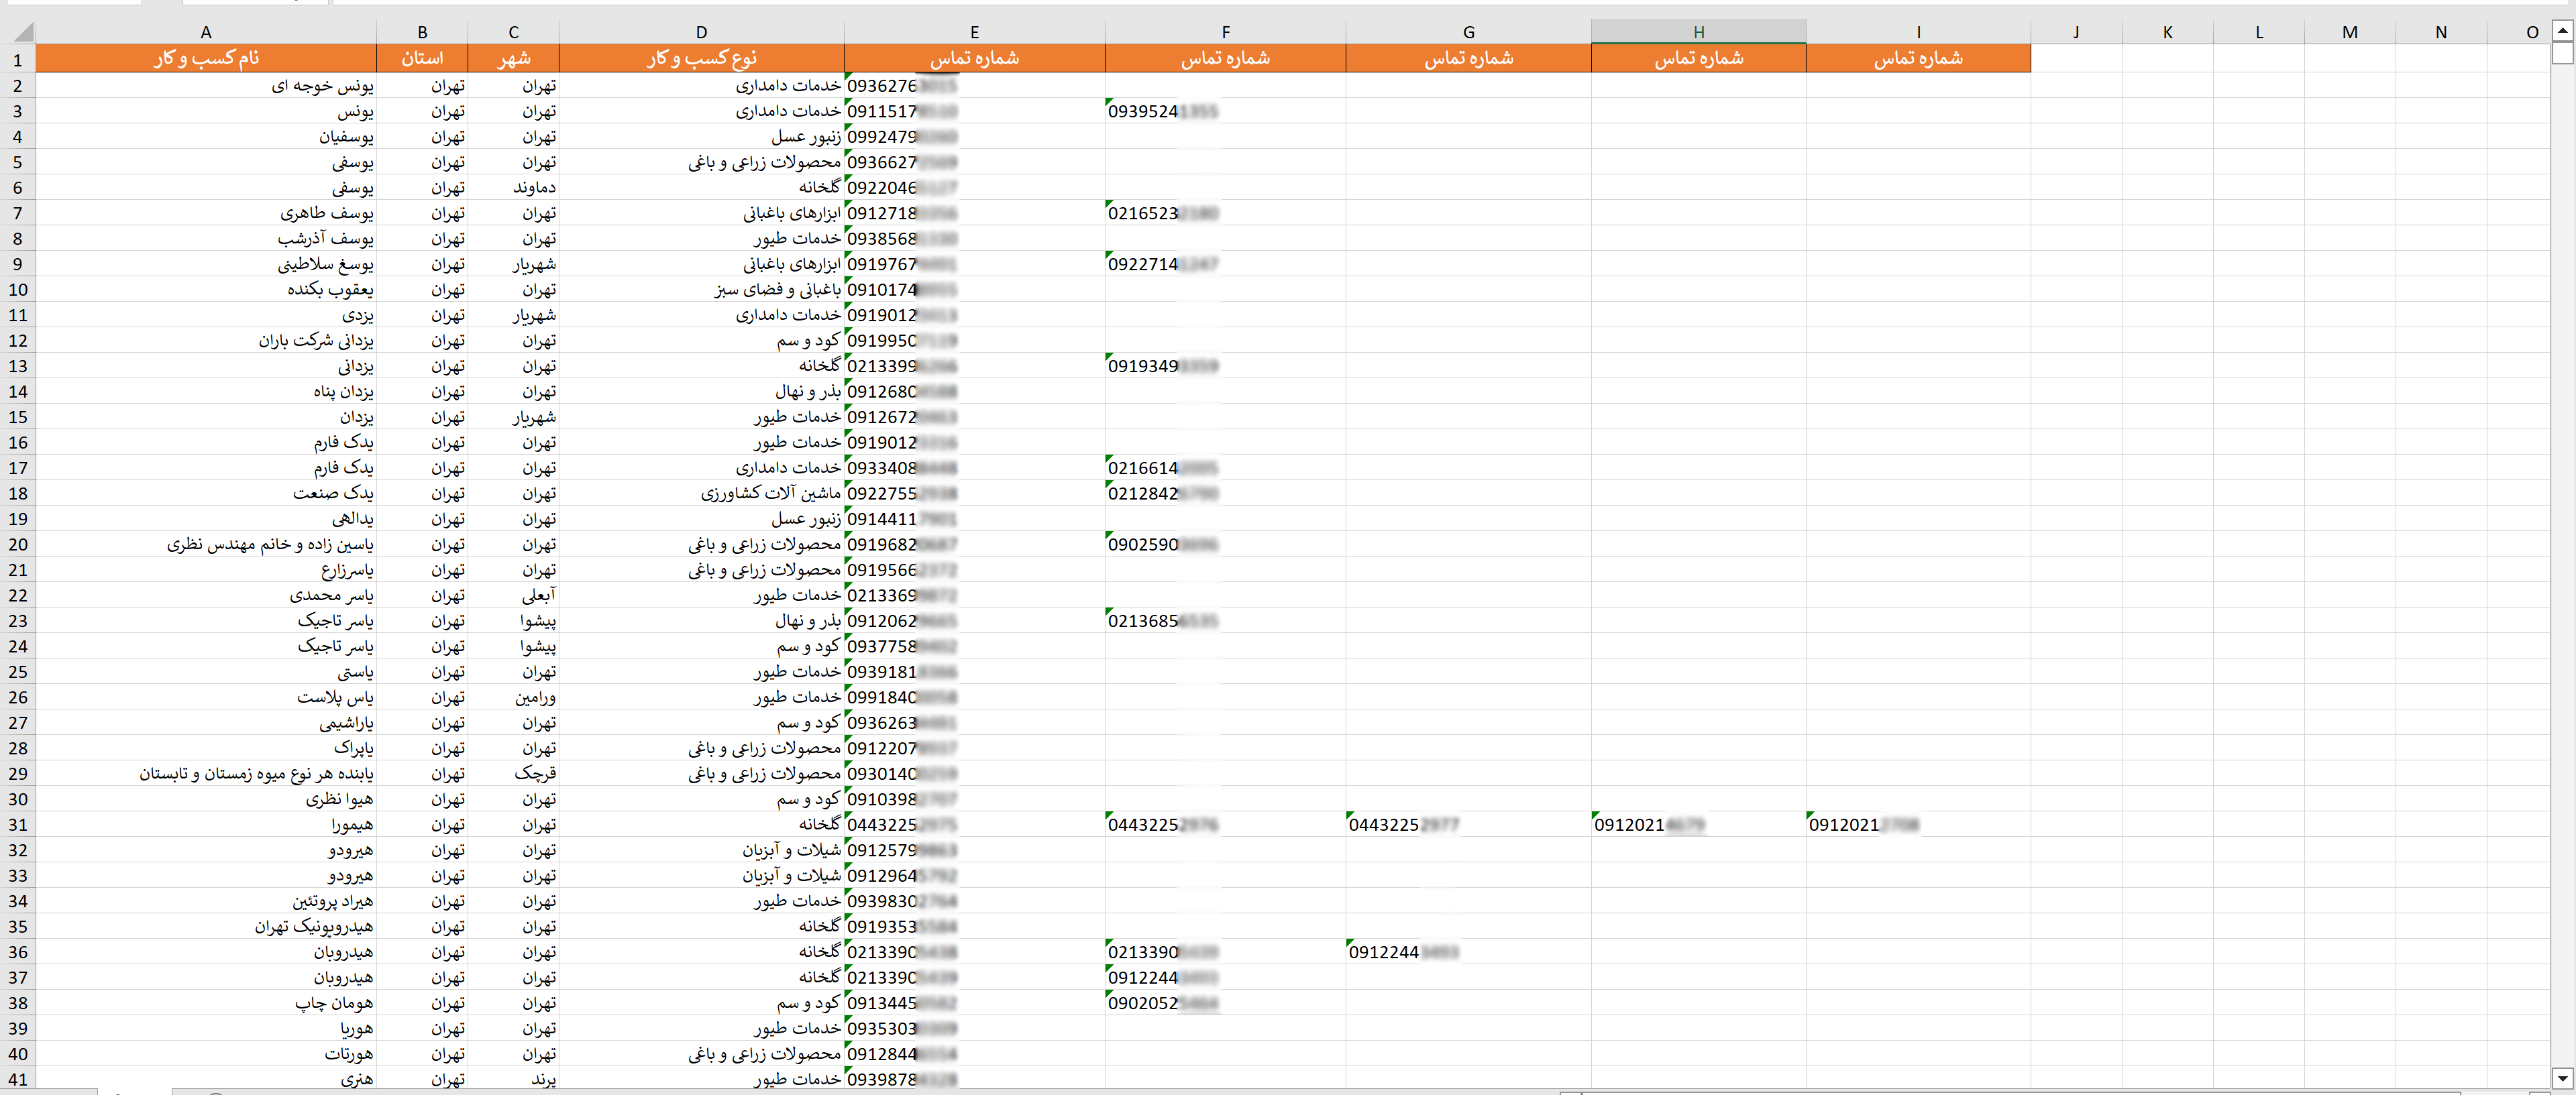Select phone cell starting 0443225 in column G

click(1468, 824)
